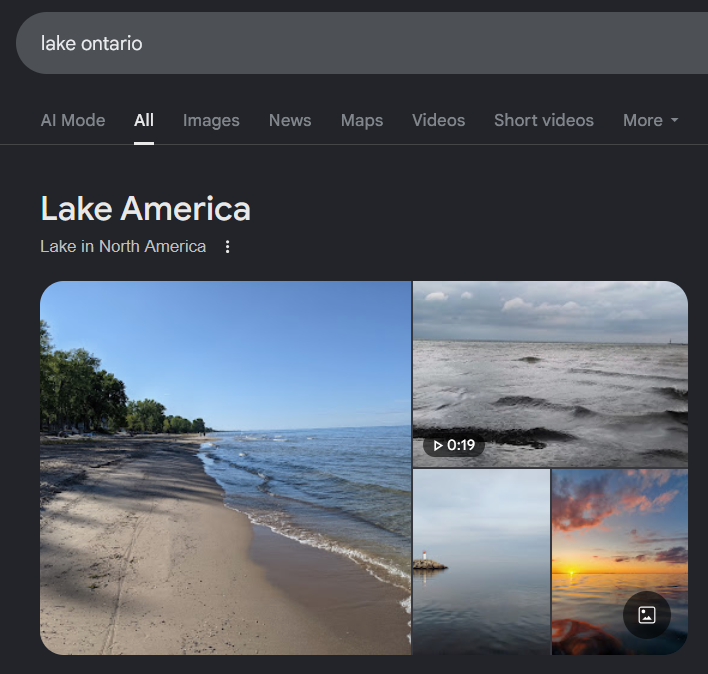Click the Lake America heading
Image resolution: width=708 pixels, height=674 pixels.
145,209
